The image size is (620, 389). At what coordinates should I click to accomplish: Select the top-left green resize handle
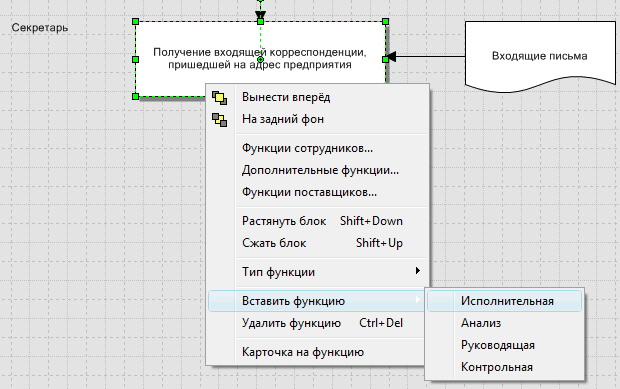[136, 21]
